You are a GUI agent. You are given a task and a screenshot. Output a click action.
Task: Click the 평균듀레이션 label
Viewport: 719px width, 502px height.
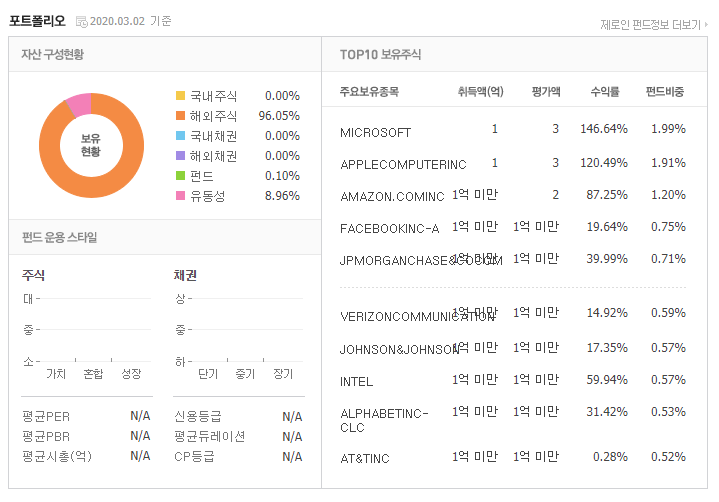pyautogui.click(x=210, y=436)
